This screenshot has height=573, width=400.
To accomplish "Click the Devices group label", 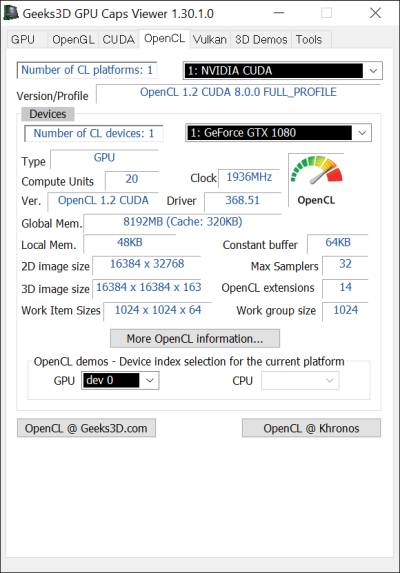I will [x=48, y=114].
